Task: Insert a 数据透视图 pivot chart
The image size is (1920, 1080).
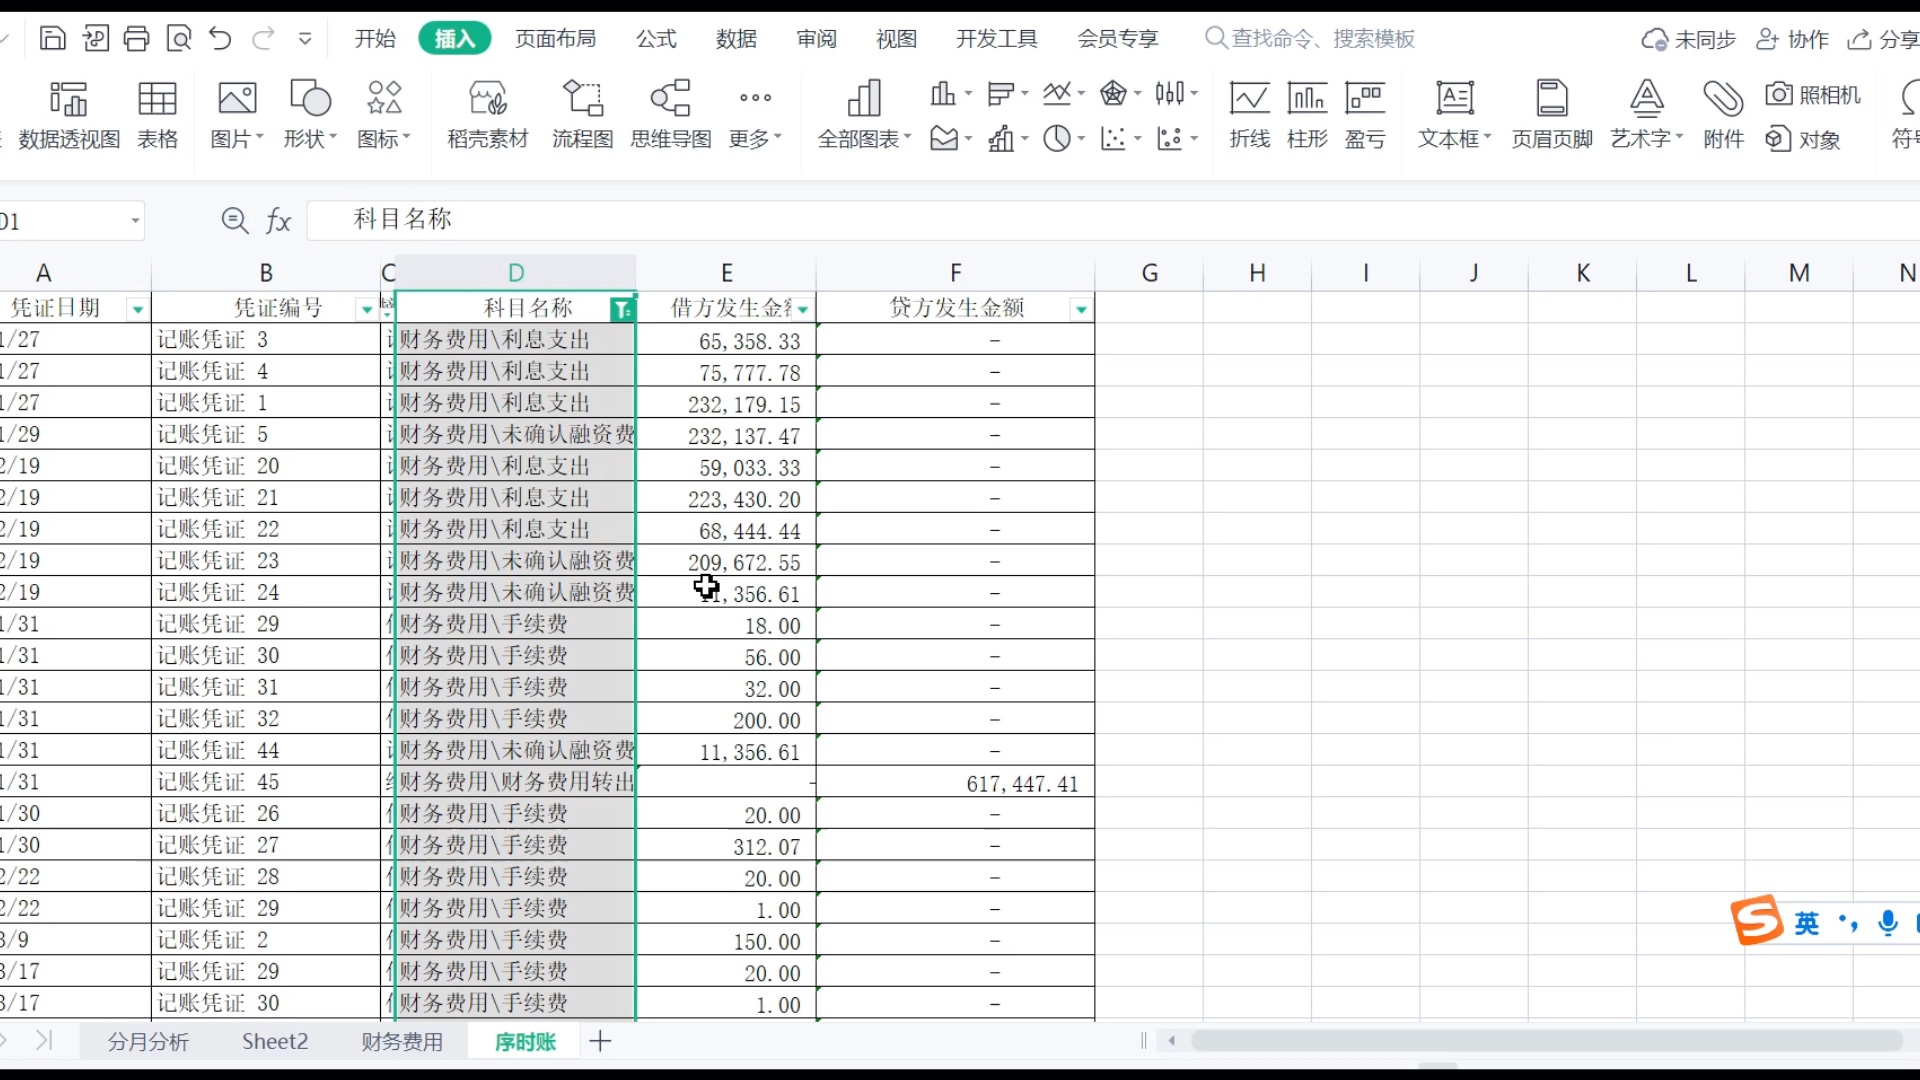Action: [x=68, y=112]
